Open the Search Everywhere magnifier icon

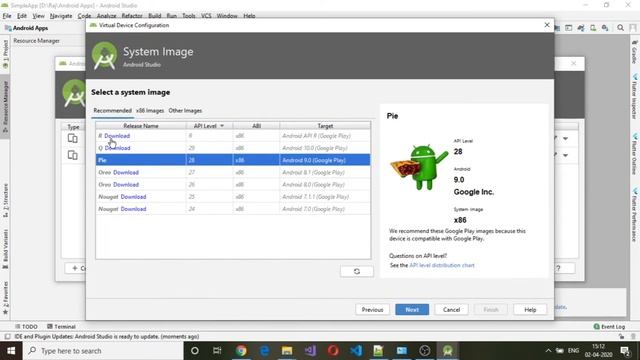[x=620, y=28]
